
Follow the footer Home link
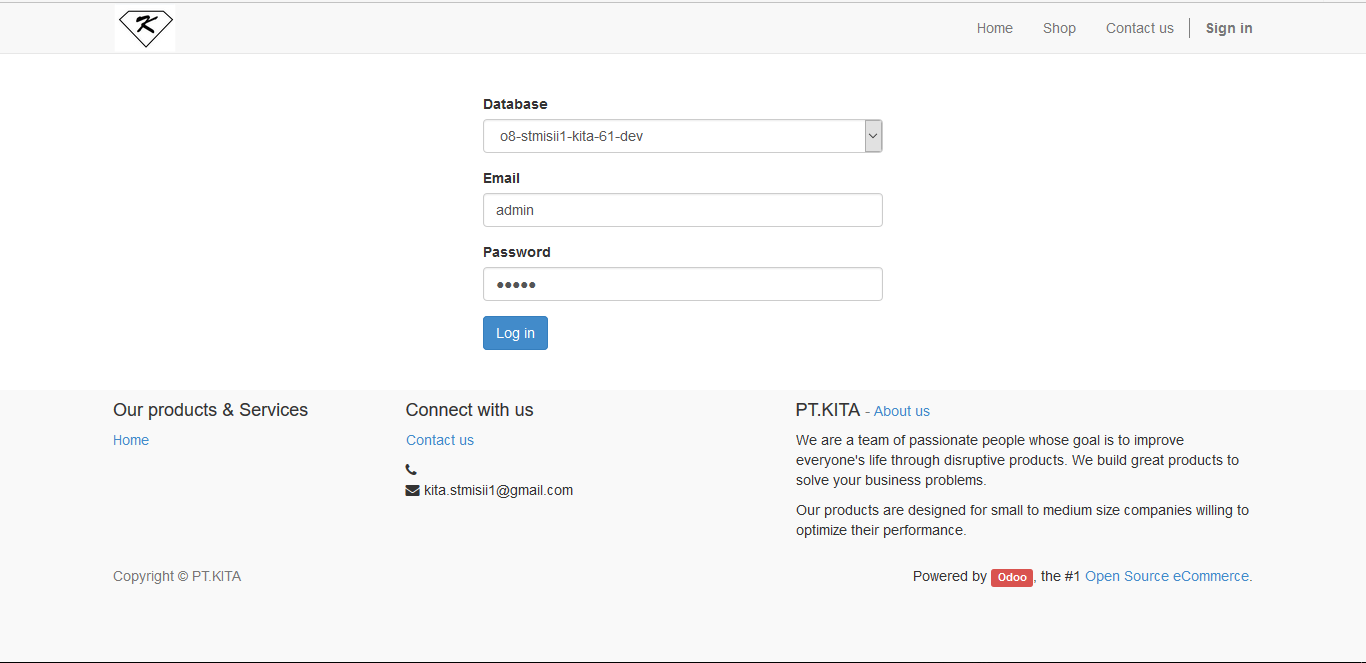[131, 440]
